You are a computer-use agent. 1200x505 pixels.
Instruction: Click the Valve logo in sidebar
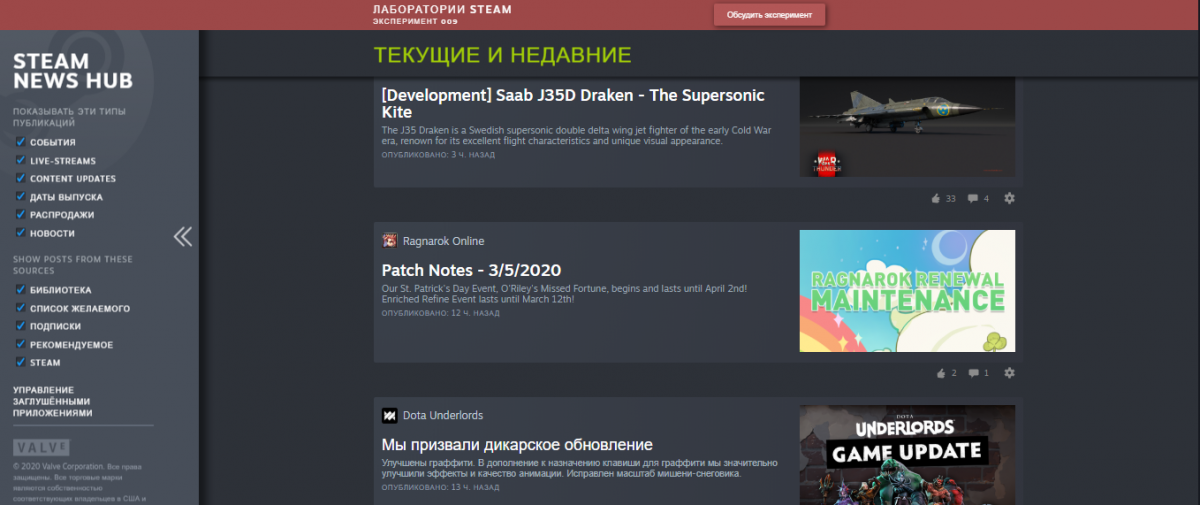click(41, 446)
